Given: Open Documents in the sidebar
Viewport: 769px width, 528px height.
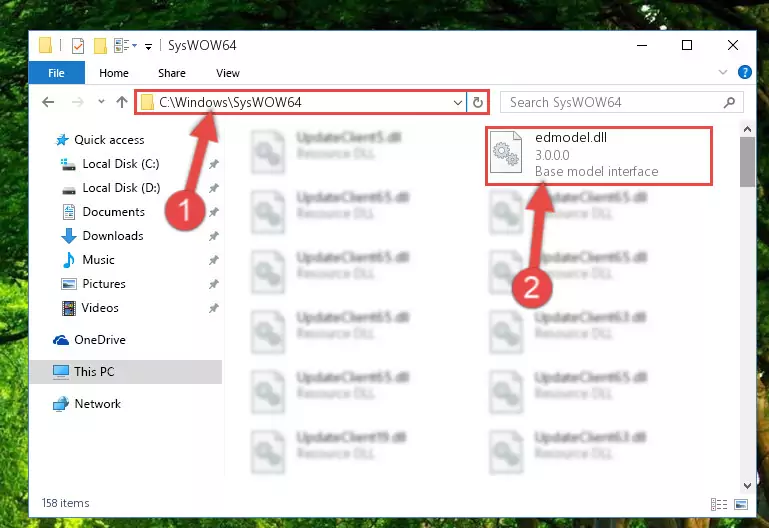Looking at the screenshot, I should (113, 212).
